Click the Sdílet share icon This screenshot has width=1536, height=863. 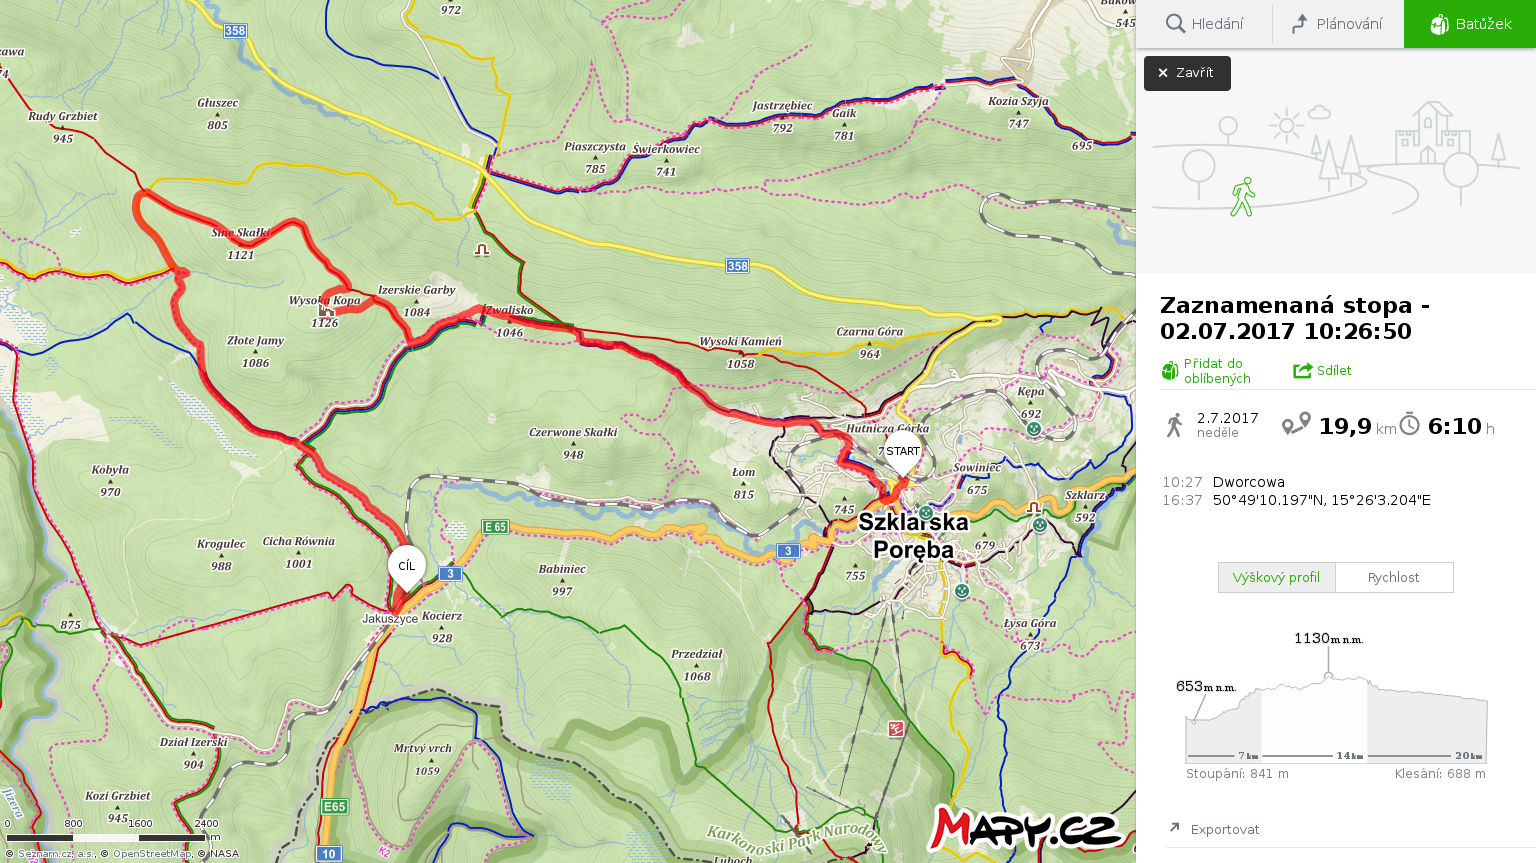1302,371
